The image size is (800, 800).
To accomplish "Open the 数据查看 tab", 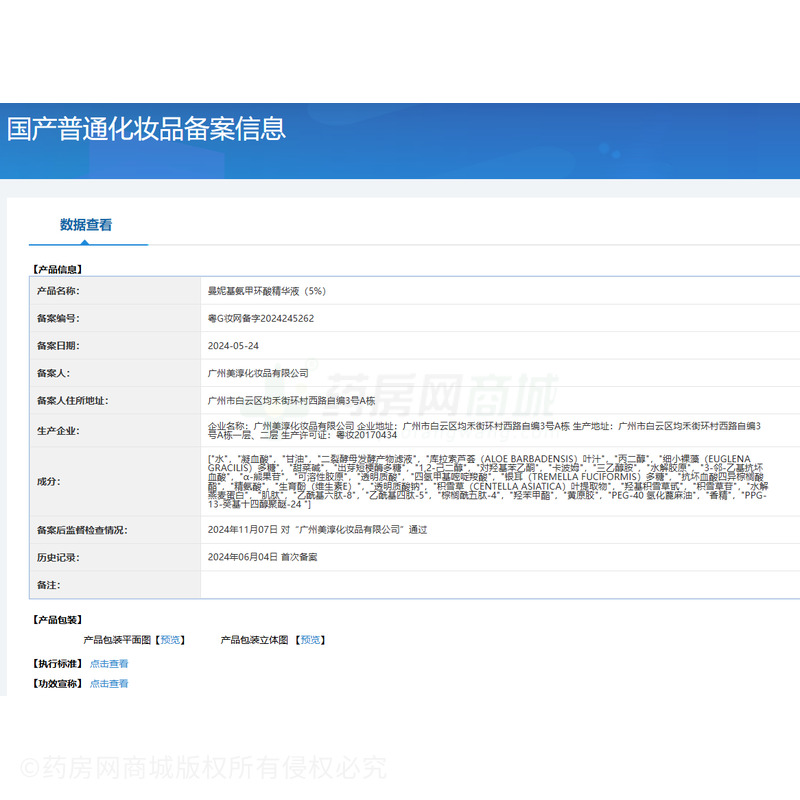I will point(86,225).
